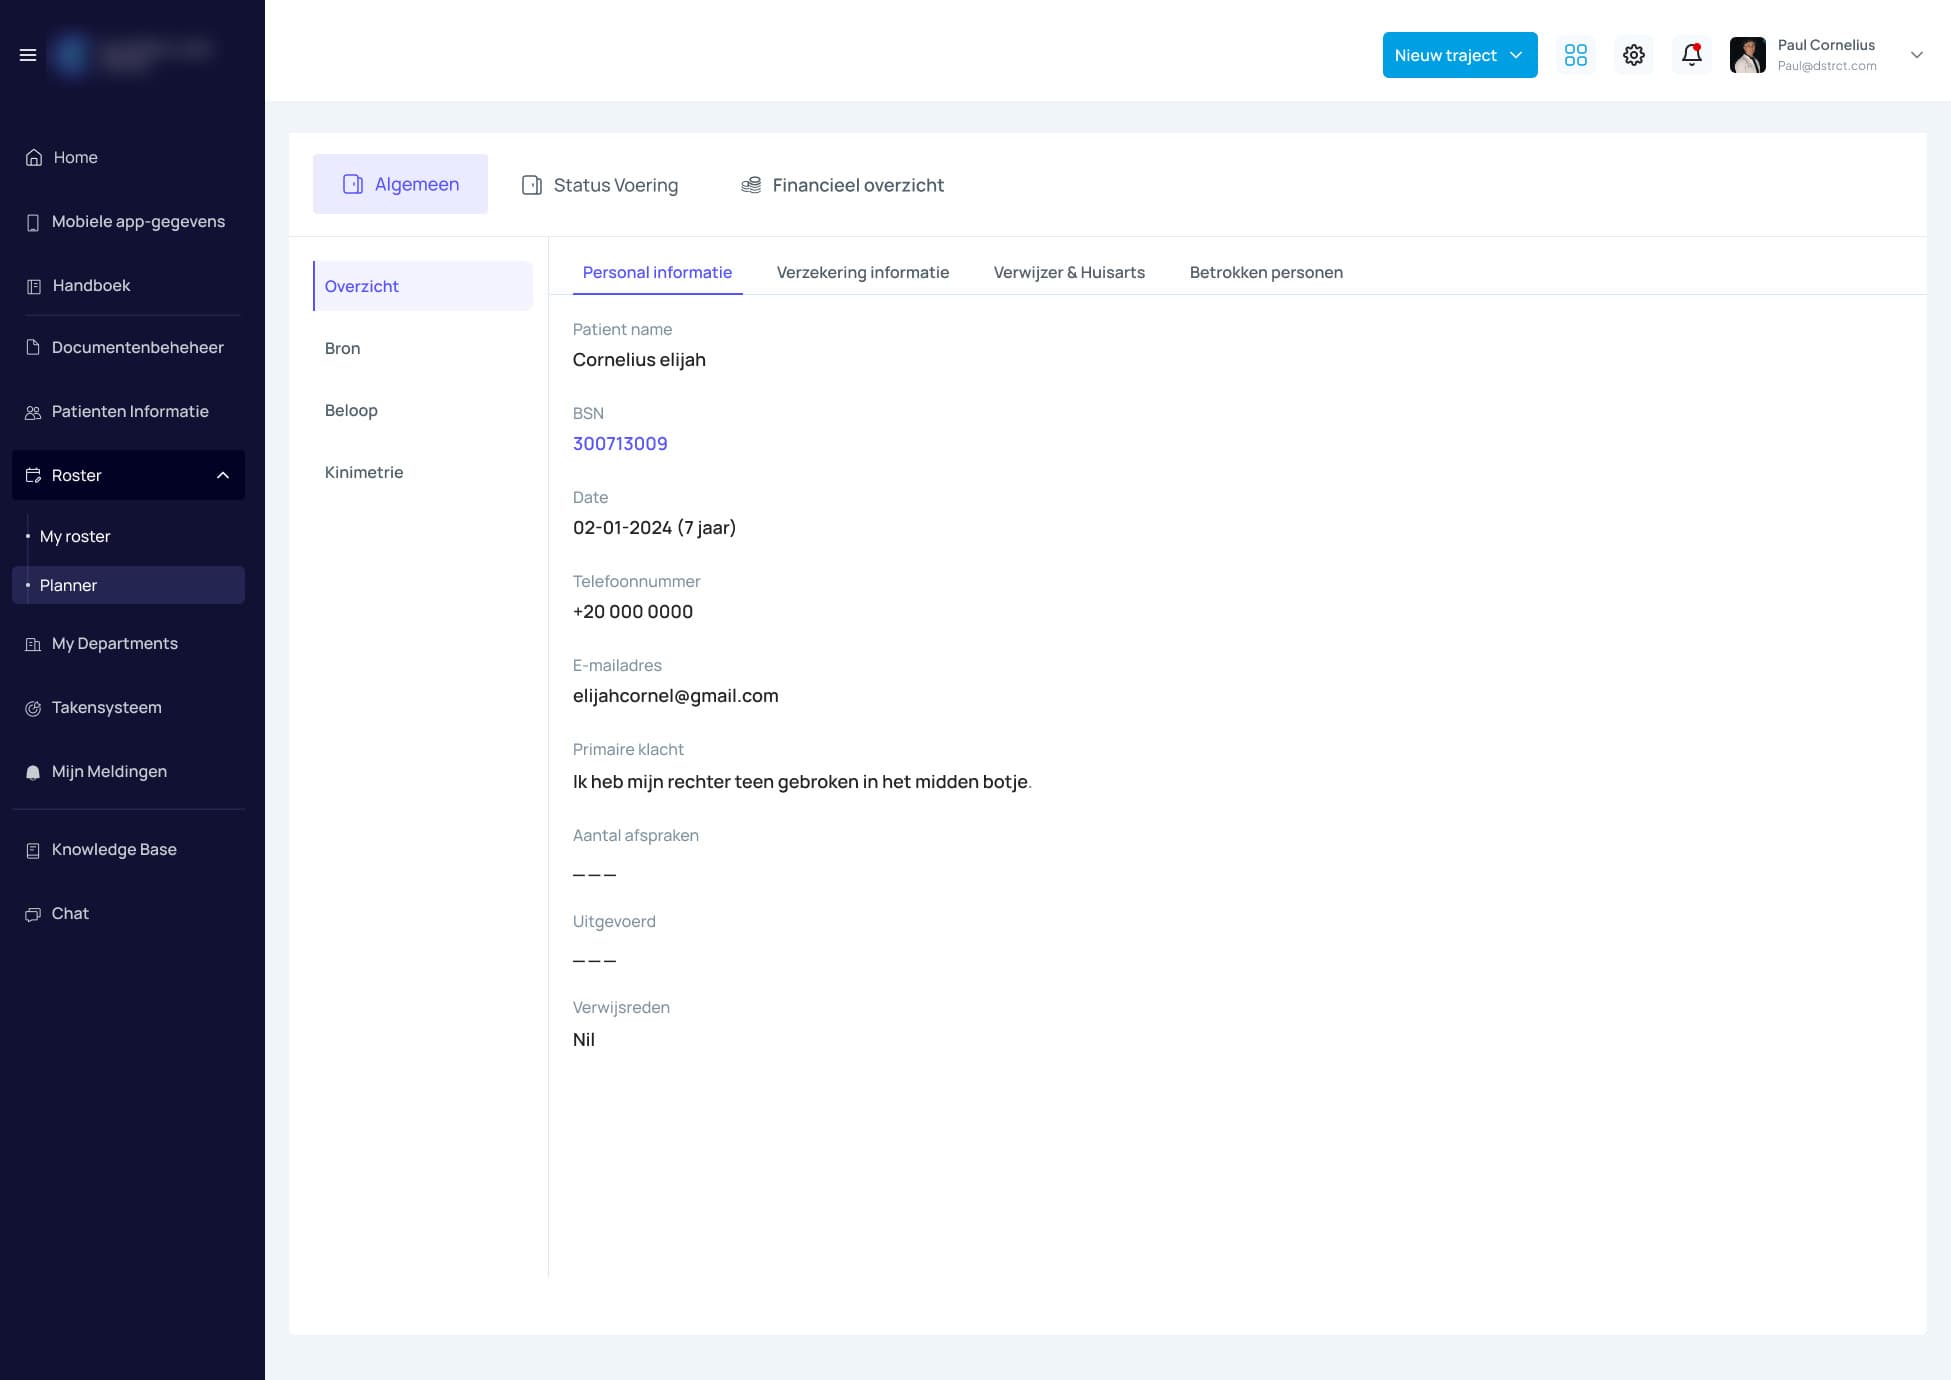This screenshot has width=1951, height=1380.
Task: Click Paul Cornelius profile avatar
Action: click(x=1747, y=55)
